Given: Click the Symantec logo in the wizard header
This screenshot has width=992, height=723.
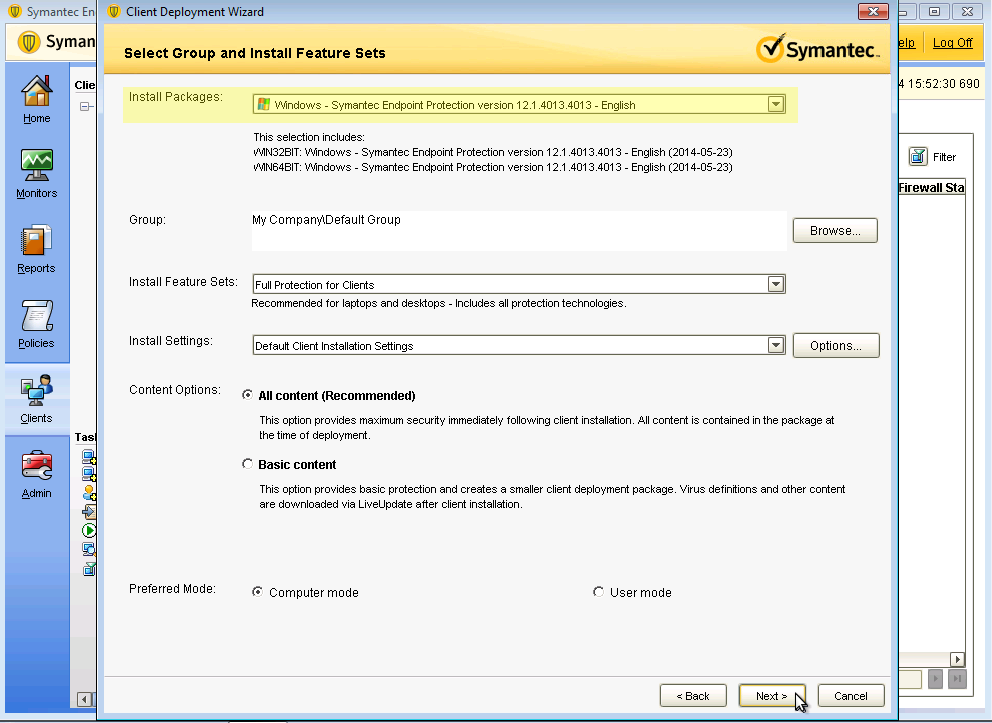Looking at the screenshot, I should click(x=817, y=49).
